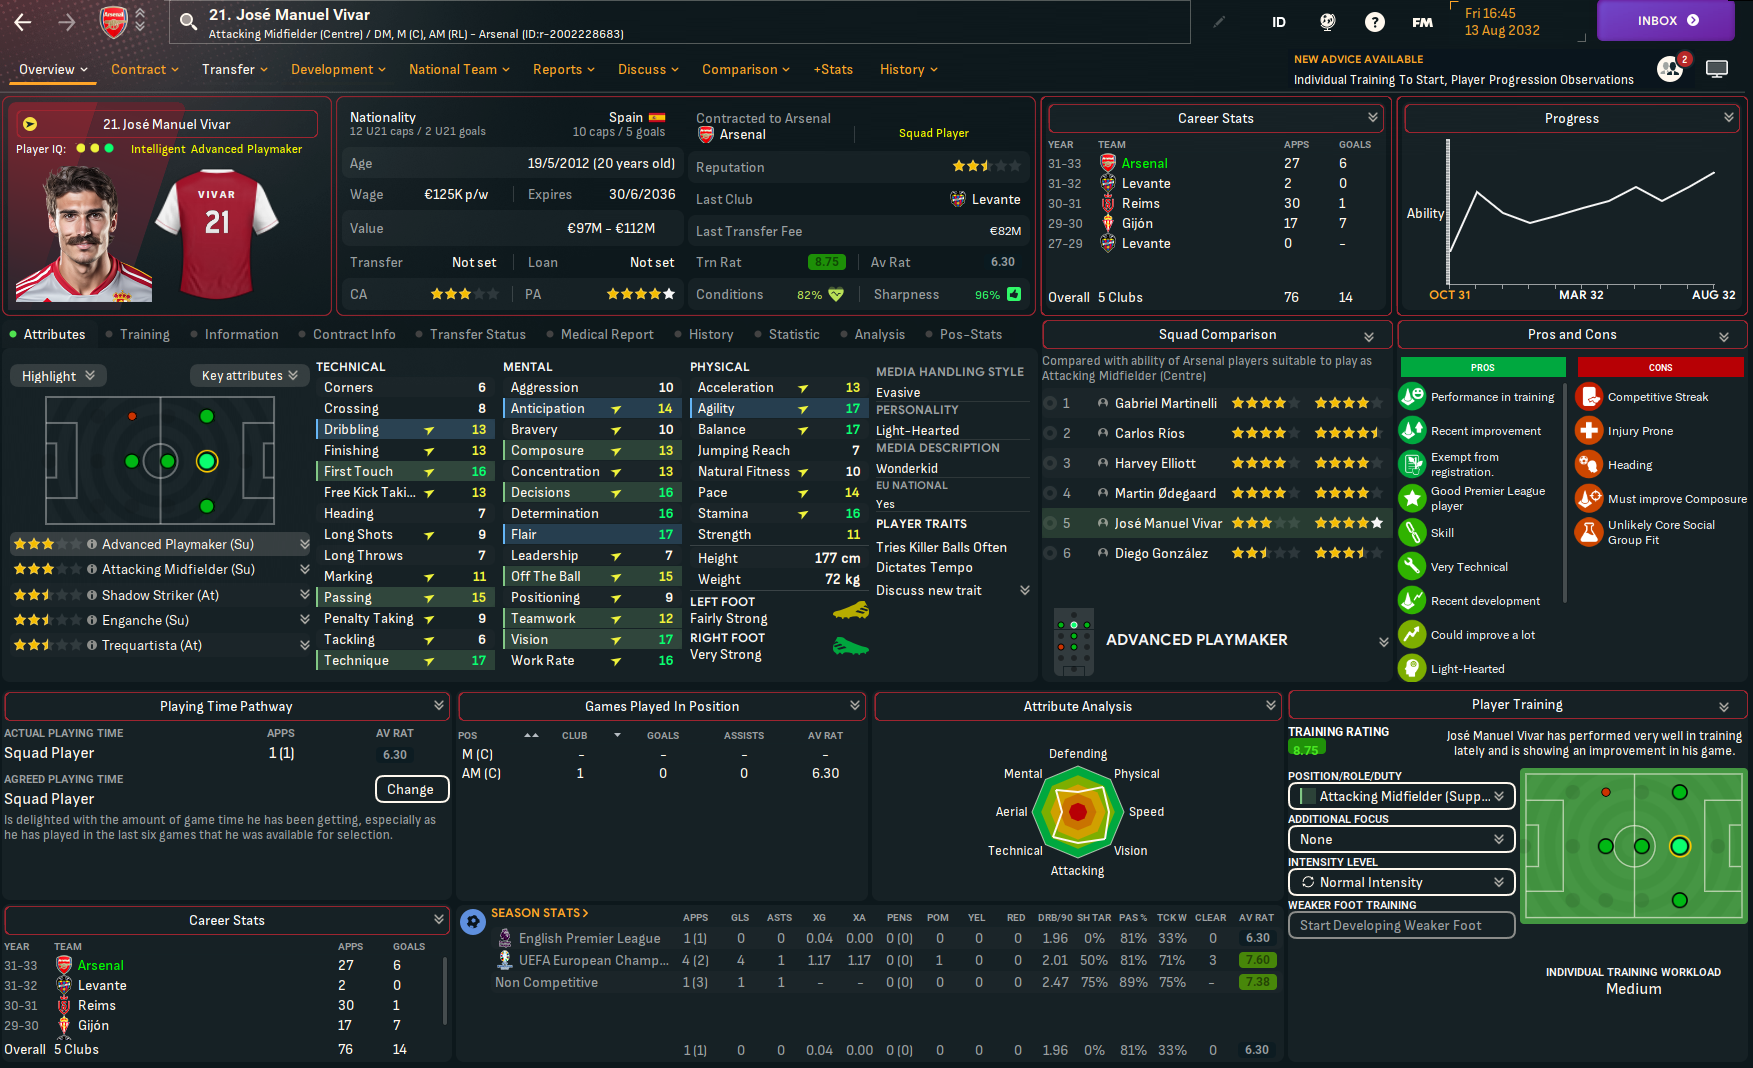
Task: Click the red CONS header bar
Action: (x=1660, y=367)
